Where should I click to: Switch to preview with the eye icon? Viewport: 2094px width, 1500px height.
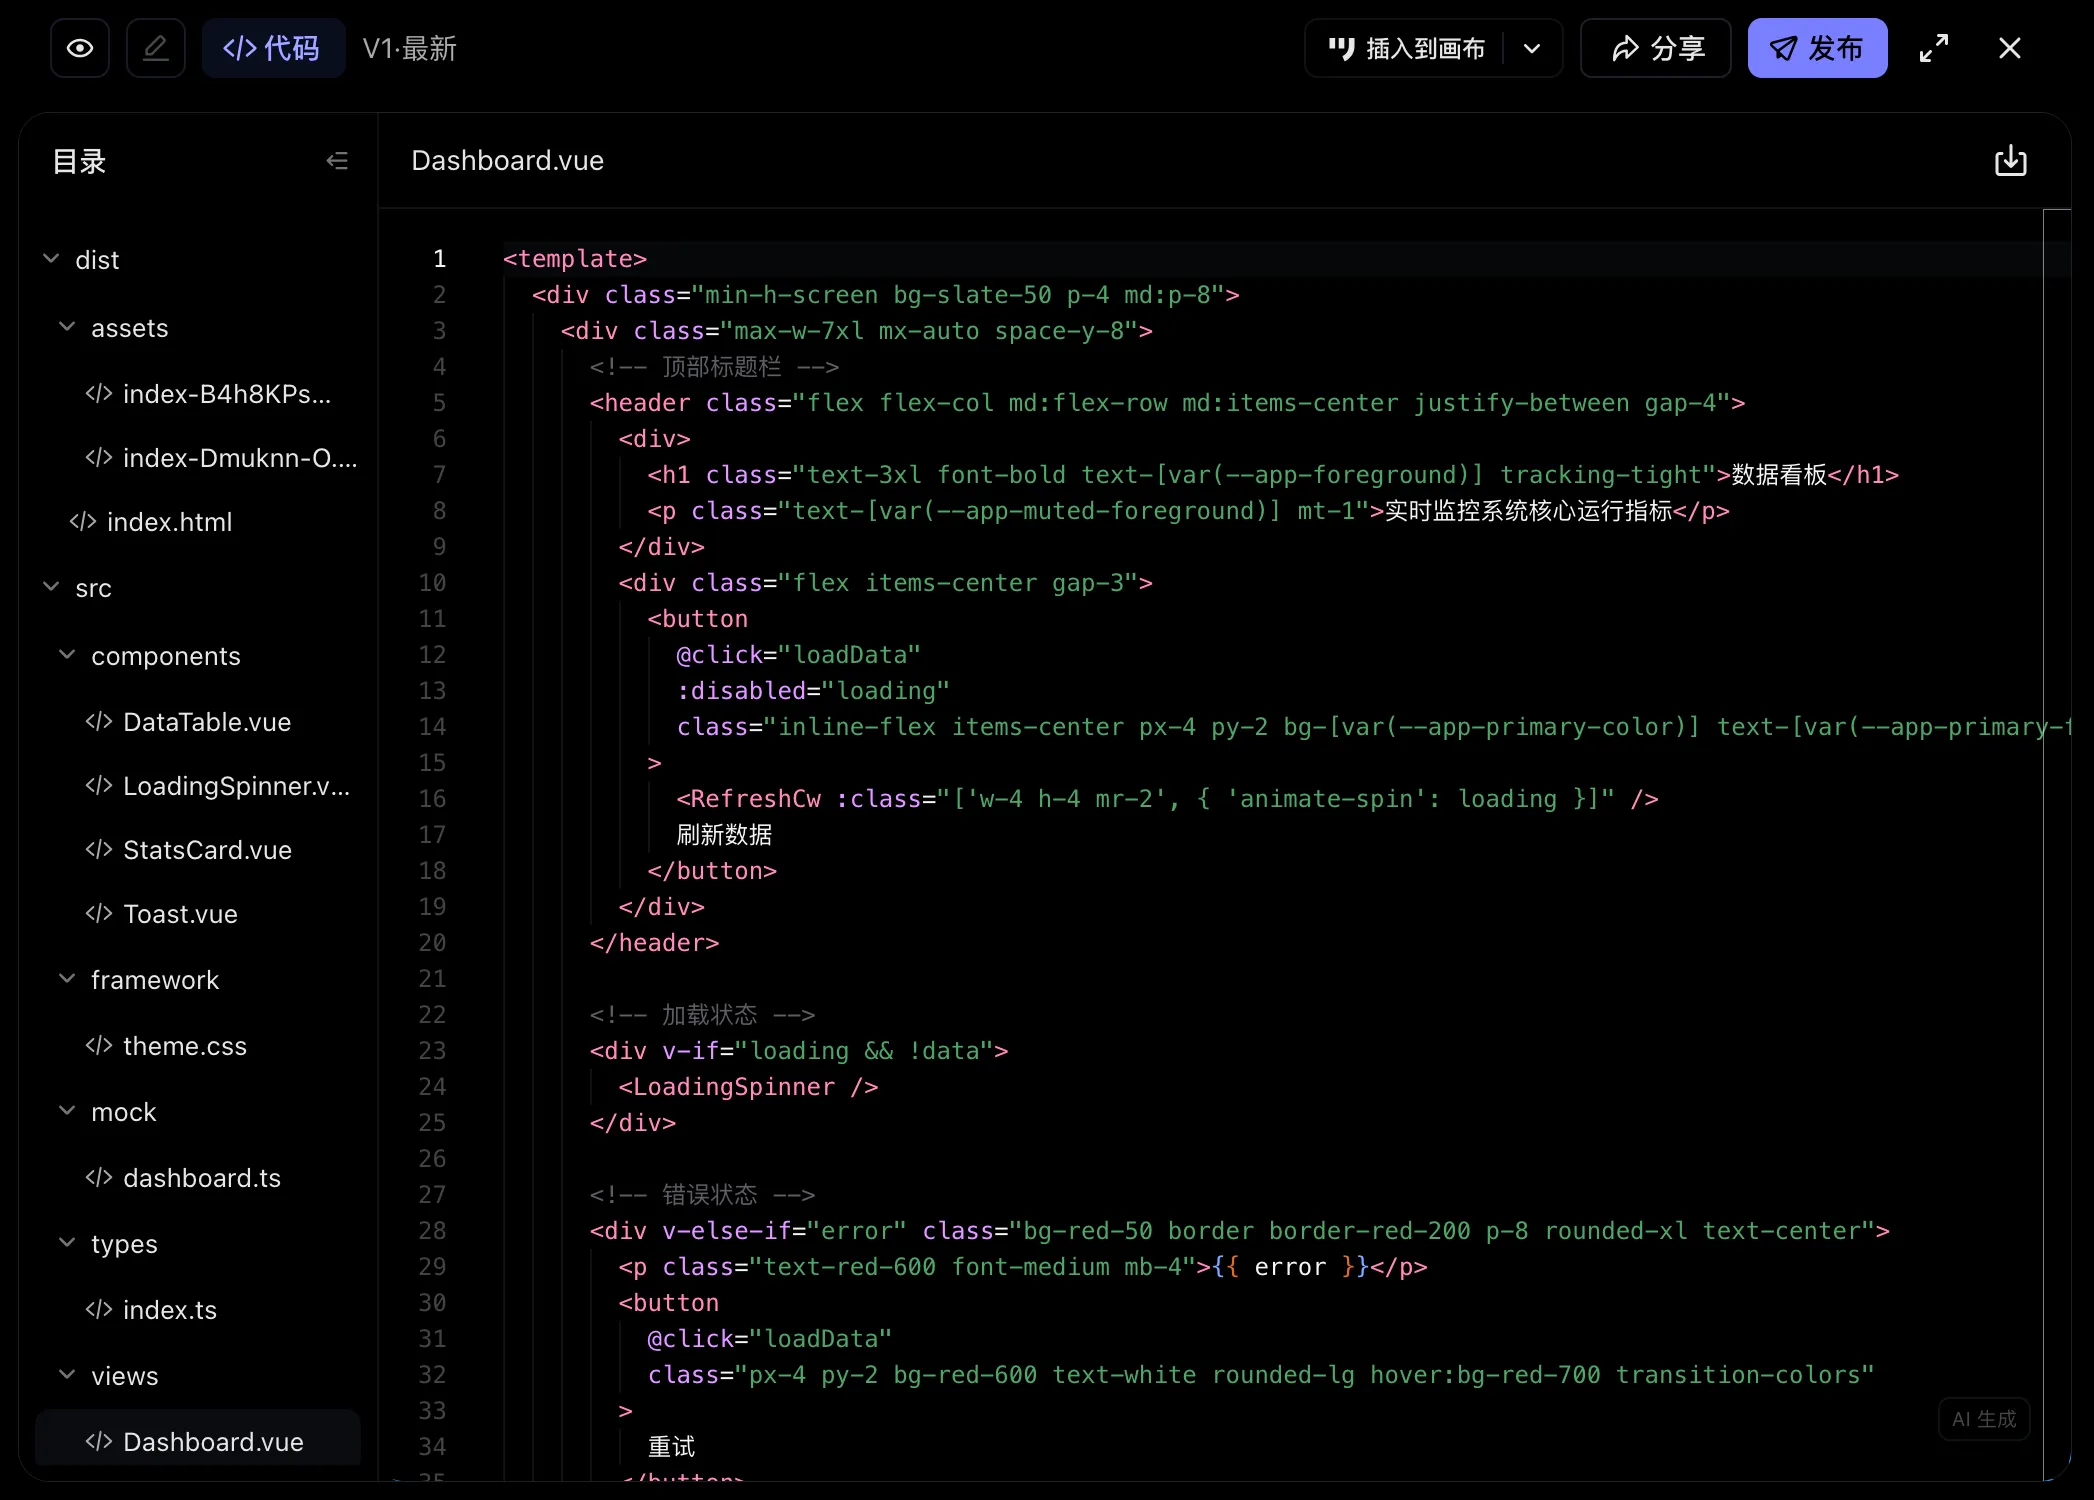click(x=80, y=48)
